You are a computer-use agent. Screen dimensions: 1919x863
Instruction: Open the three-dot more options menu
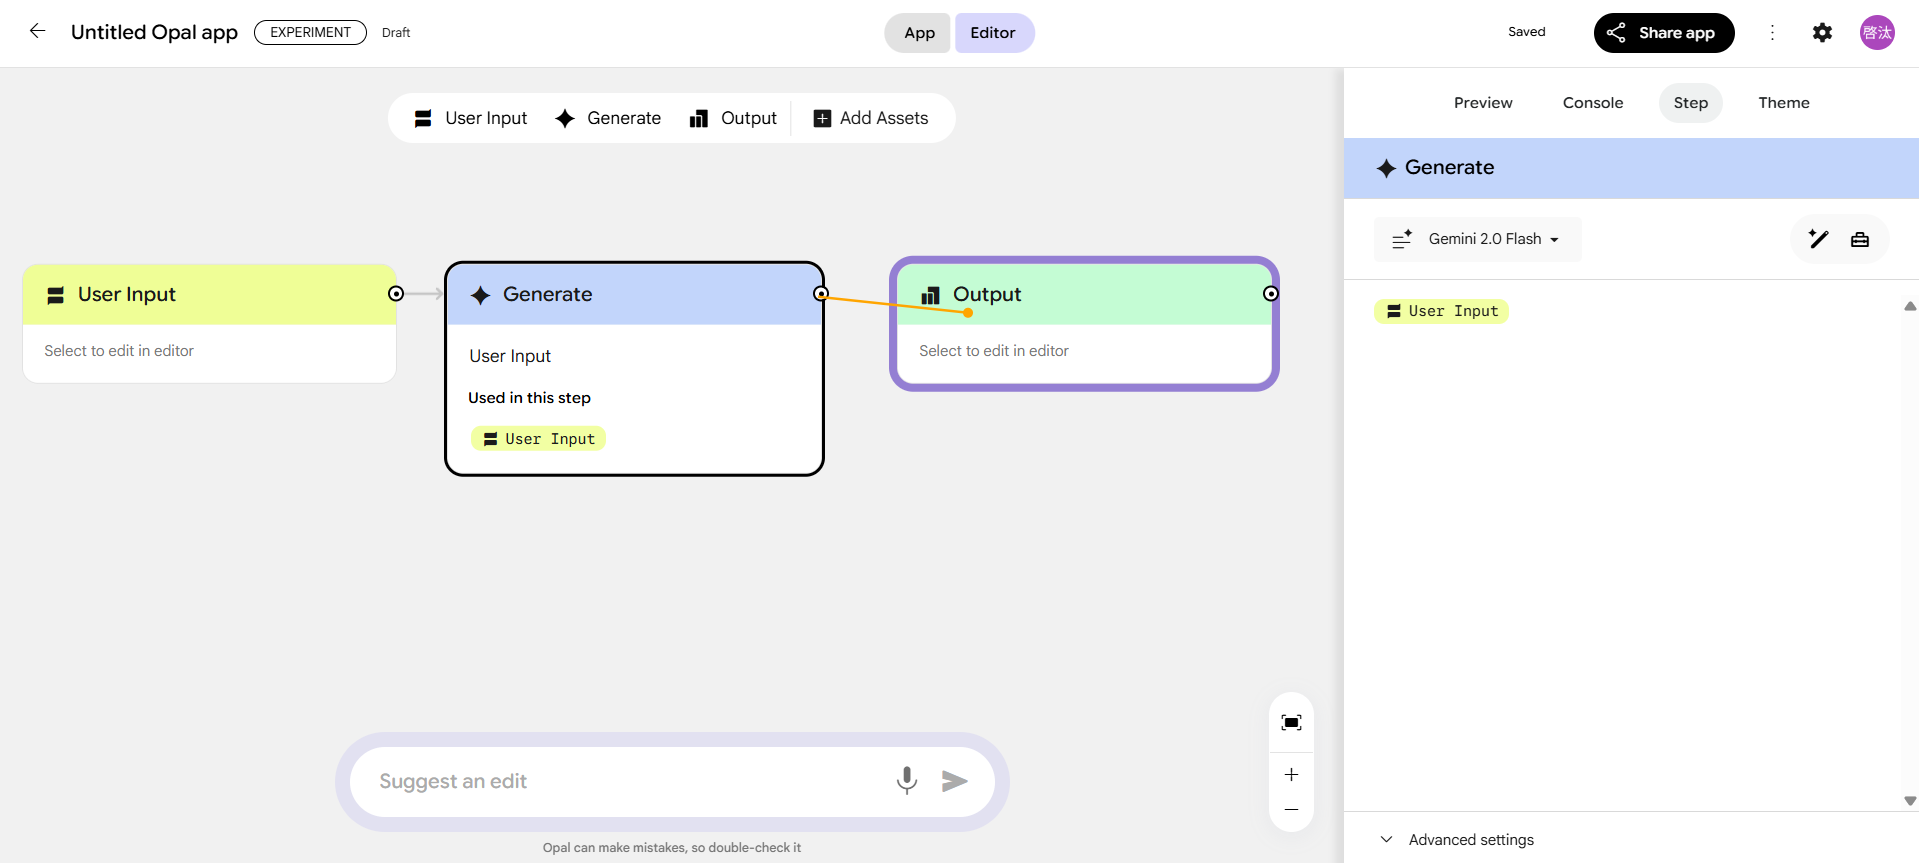[1772, 33]
